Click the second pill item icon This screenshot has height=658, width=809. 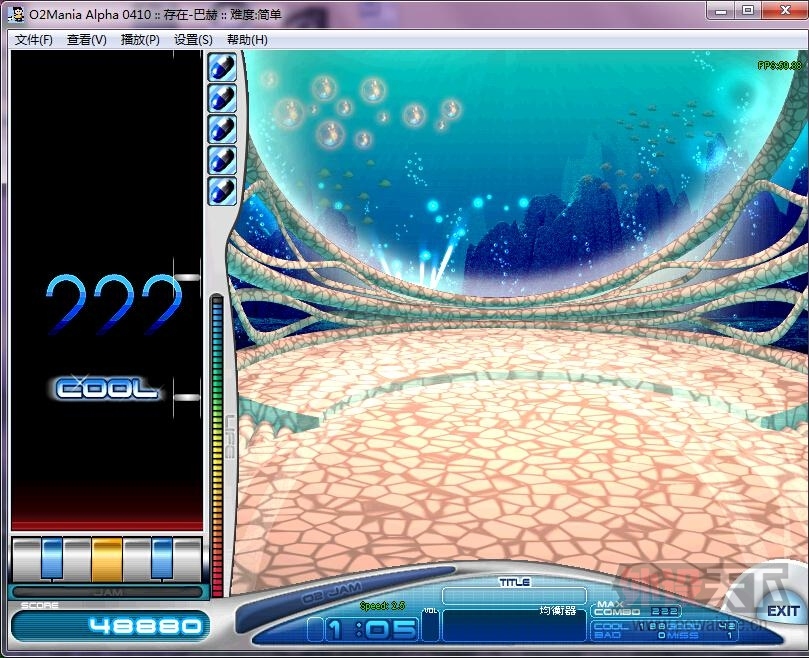click(x=222, y=98)
